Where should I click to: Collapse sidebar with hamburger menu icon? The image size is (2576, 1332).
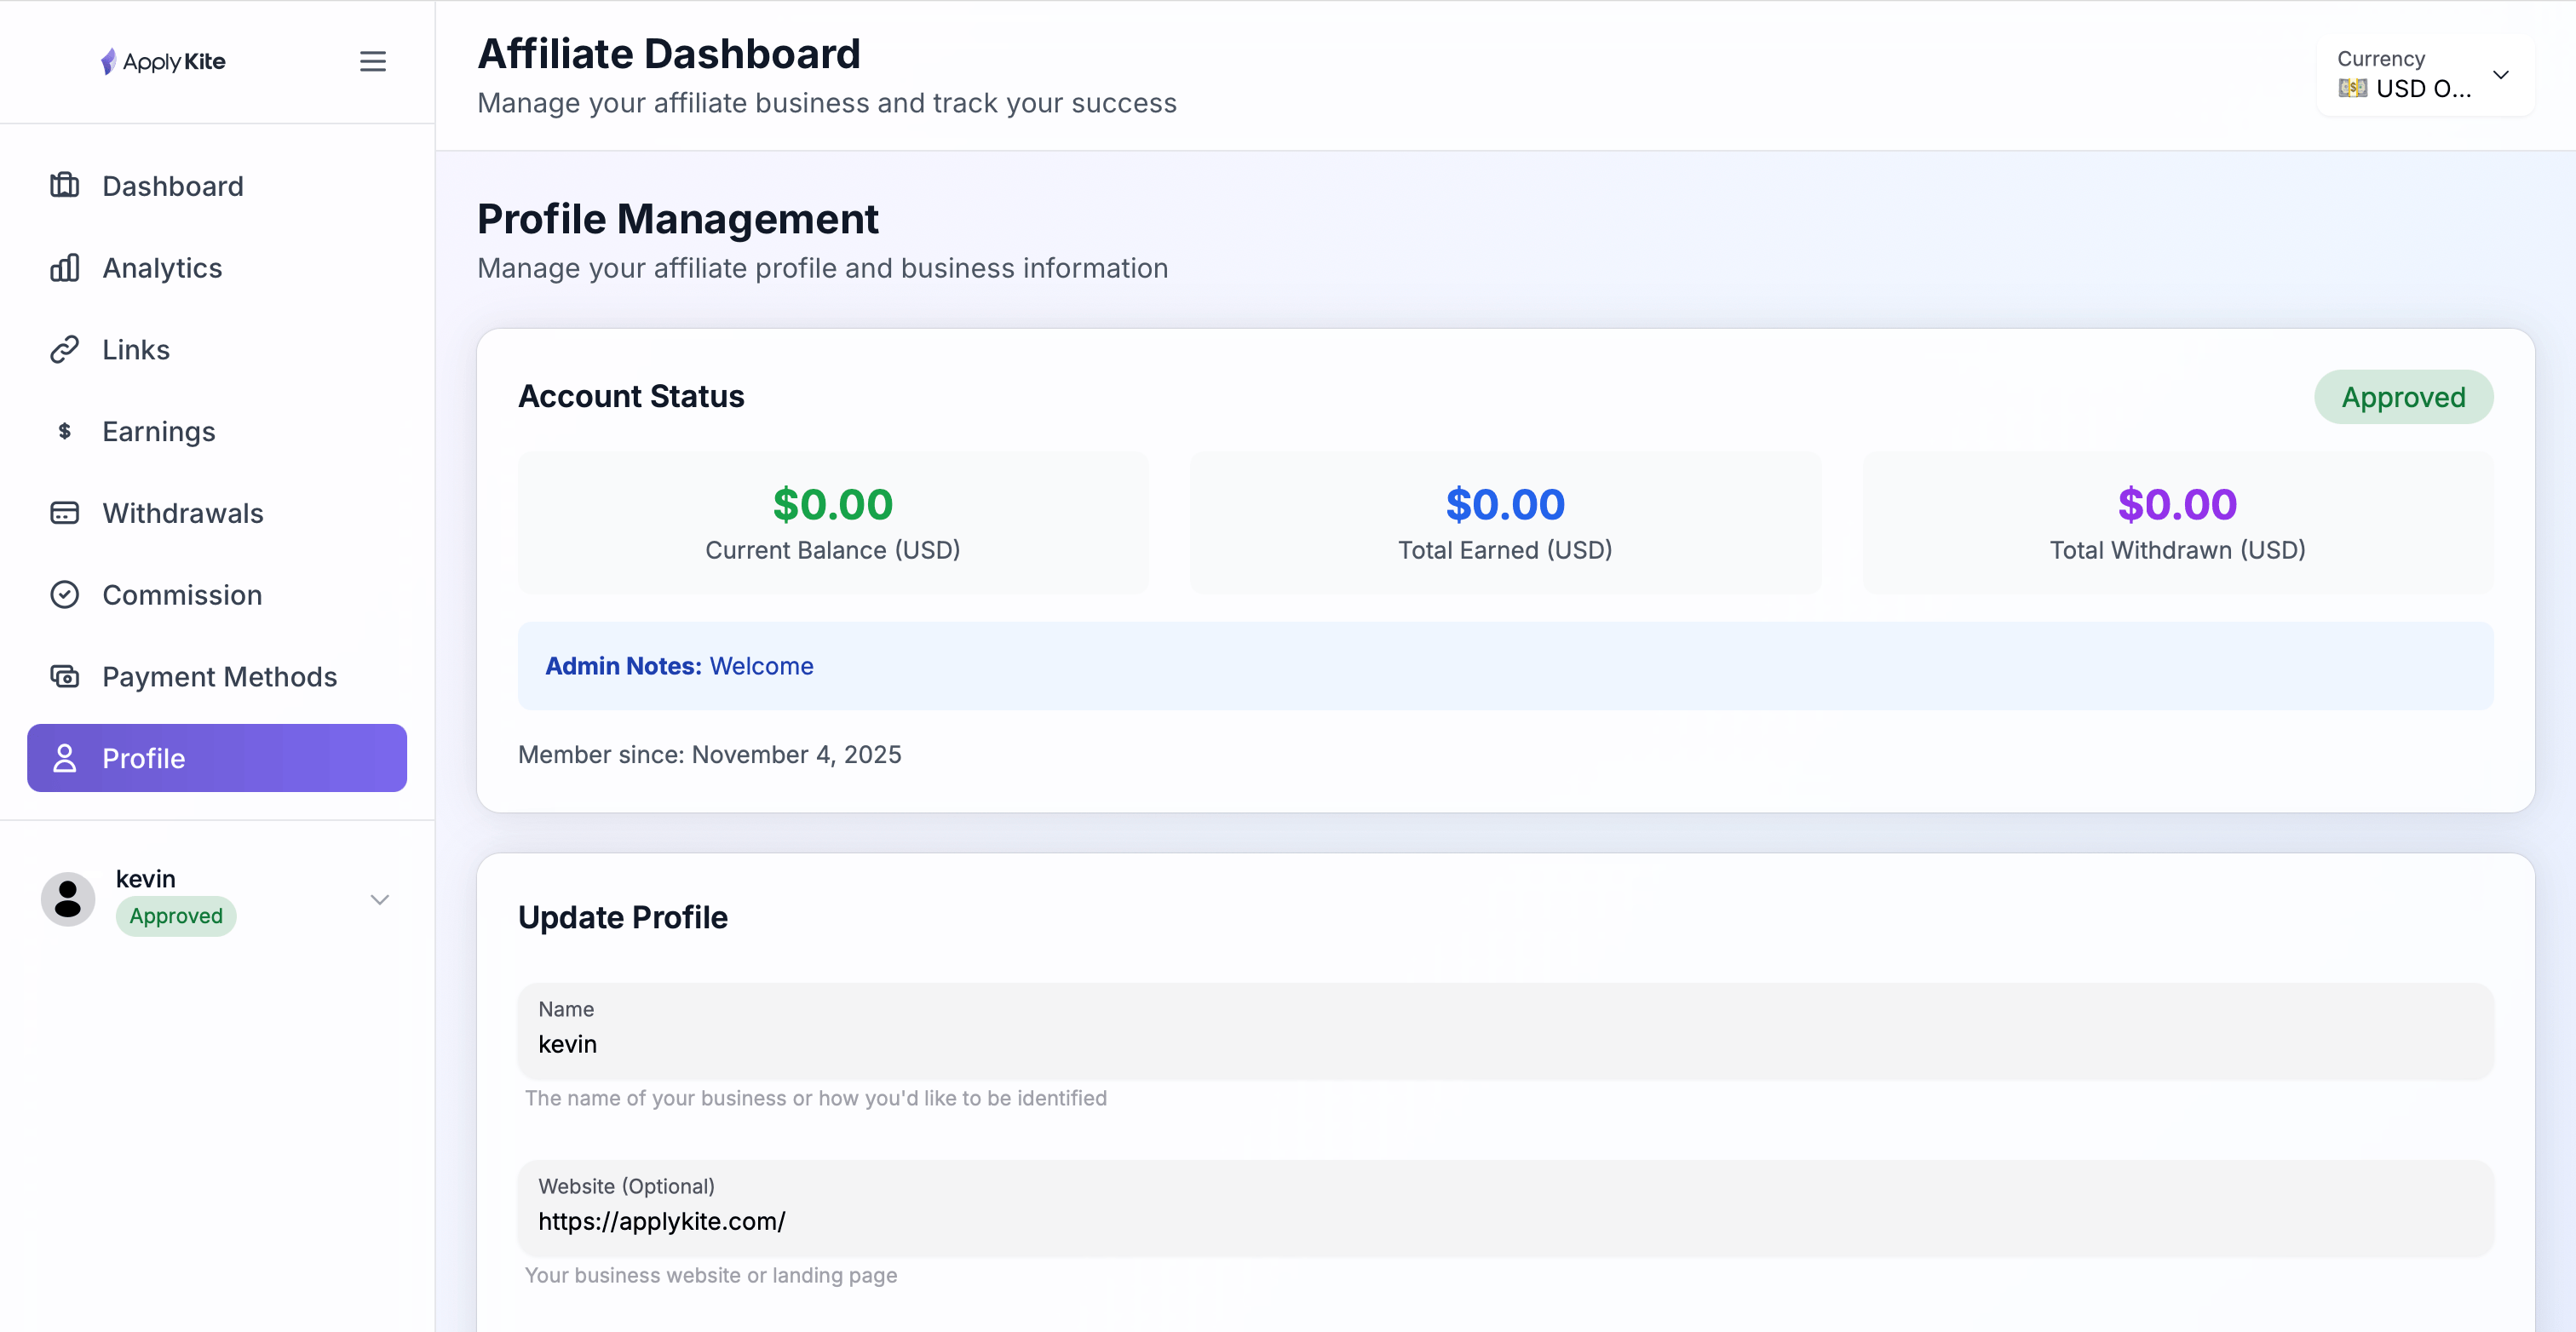pos(373,62)
